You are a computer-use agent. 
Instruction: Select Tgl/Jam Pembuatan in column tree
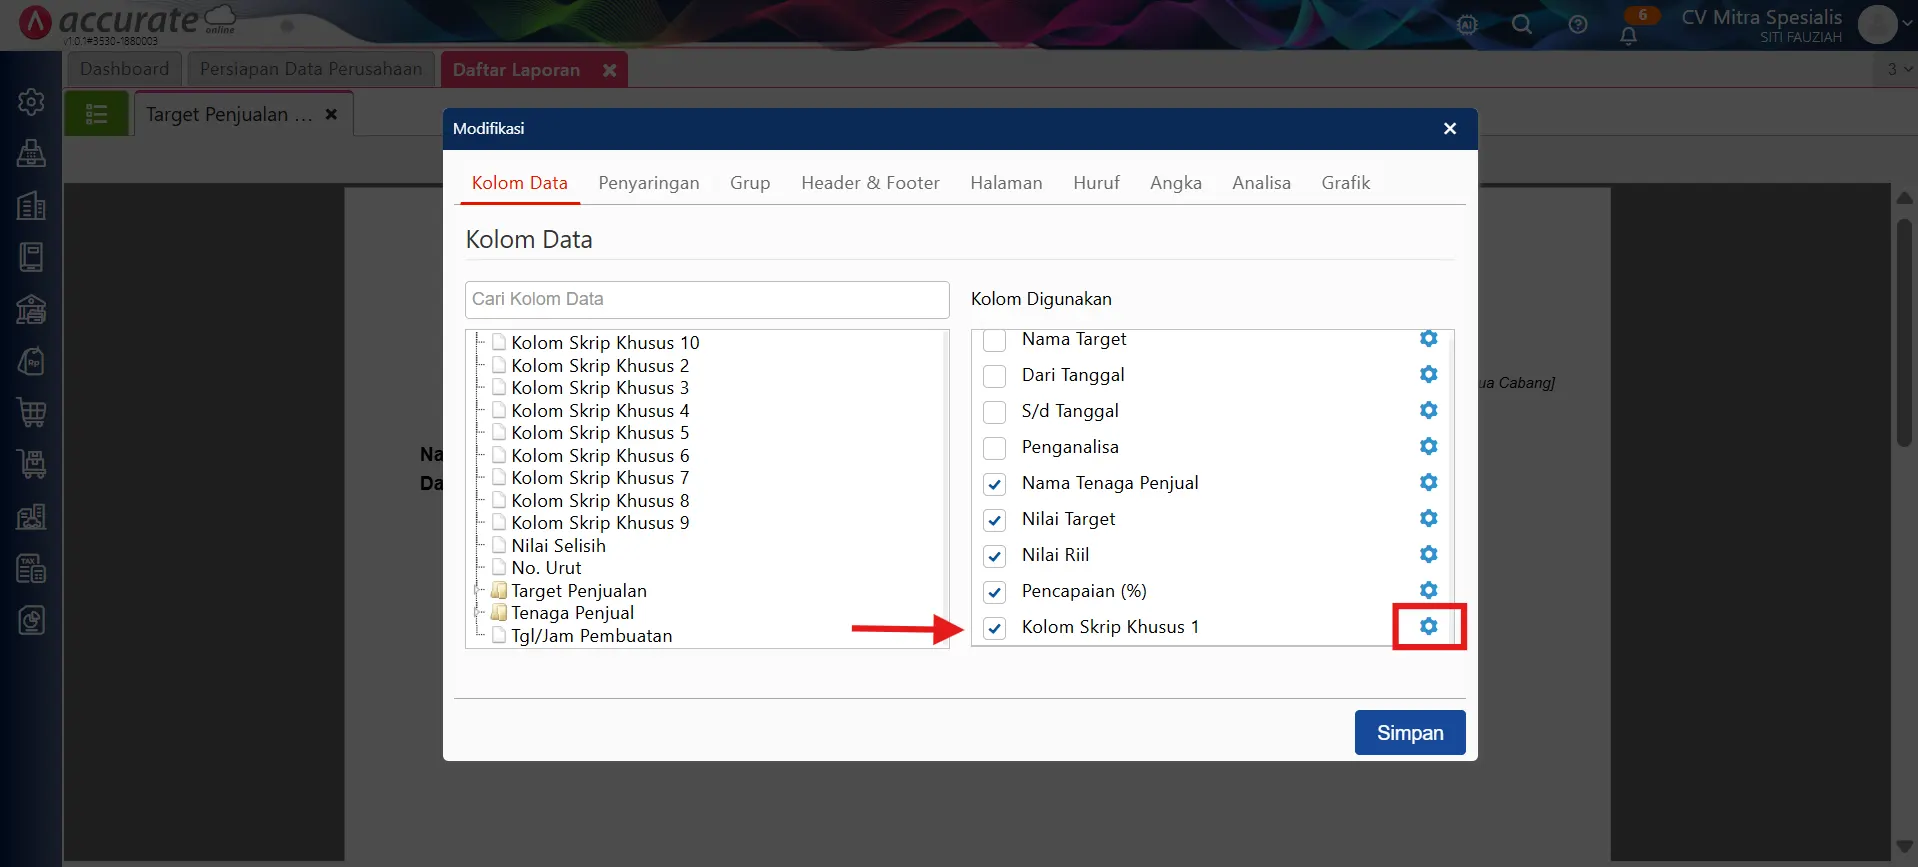591,636
